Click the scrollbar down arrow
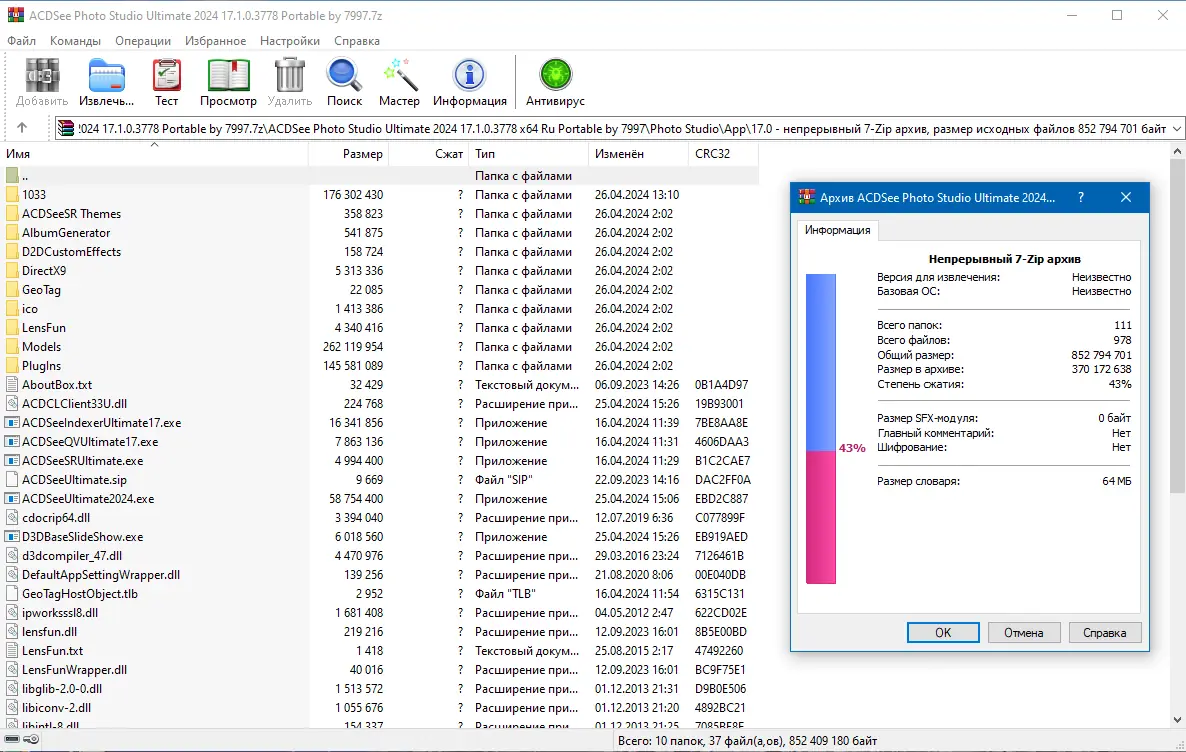Screen dimensions: 1186x752 tap(1177, 719)
